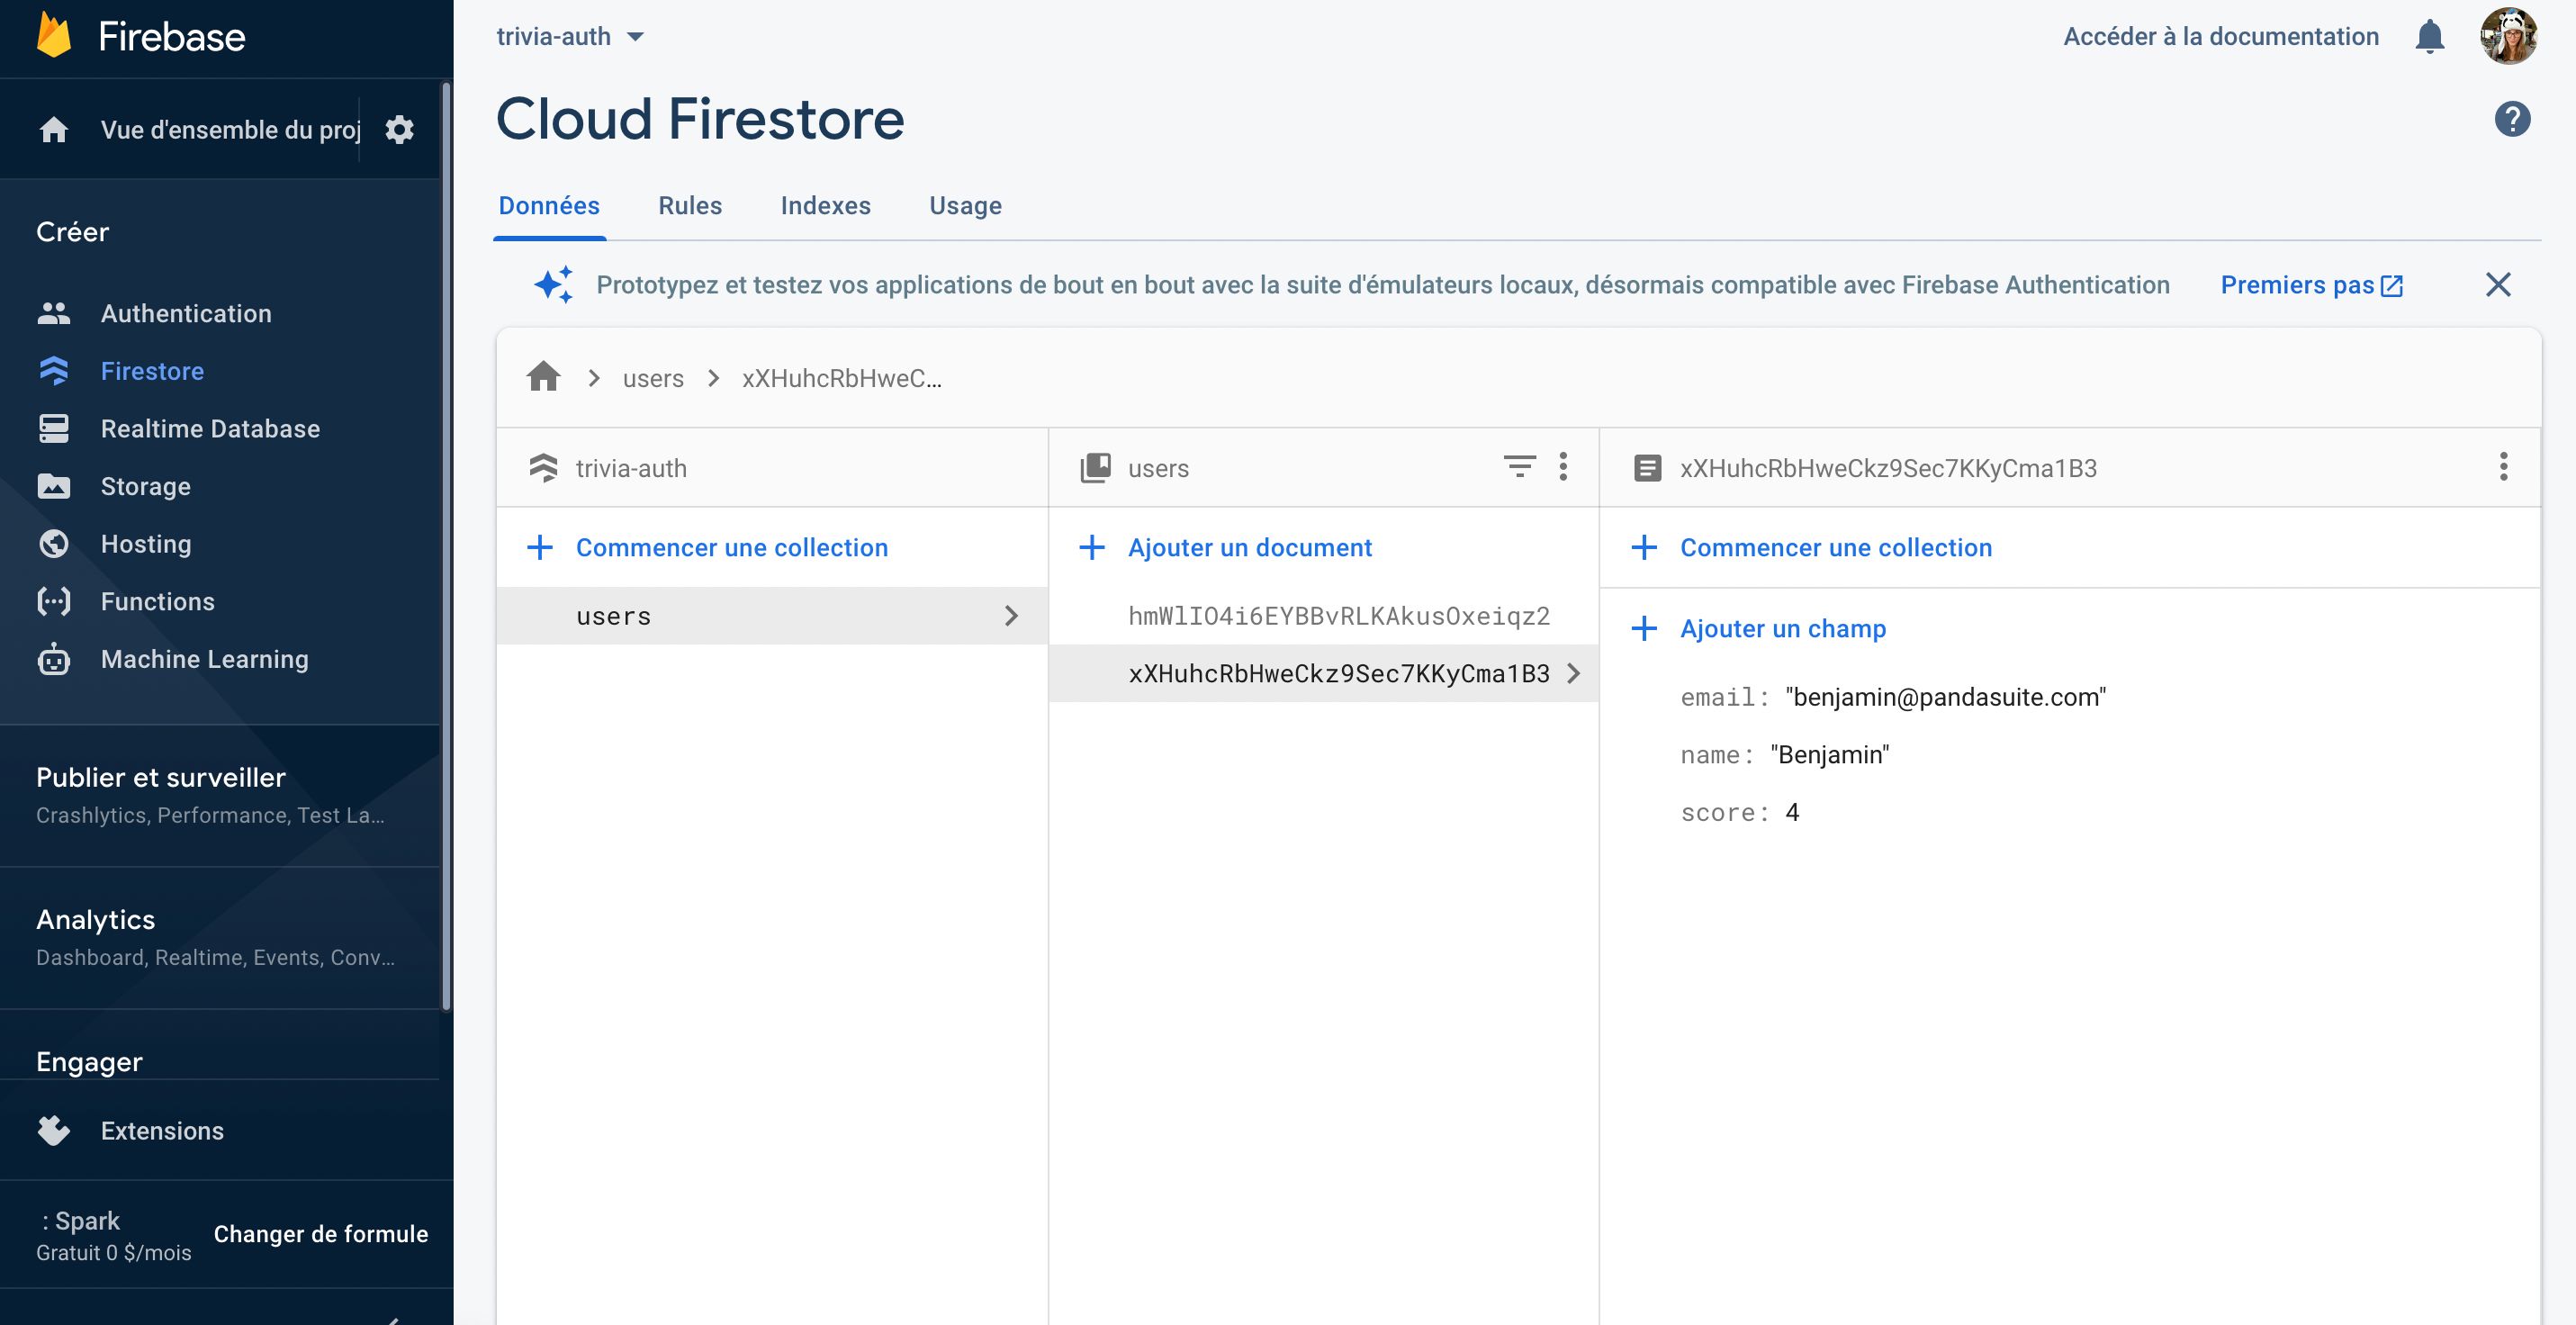Viewport: 2576px width, 1325px height.
Task: Open the Storage section
Action: click(145, 486)
